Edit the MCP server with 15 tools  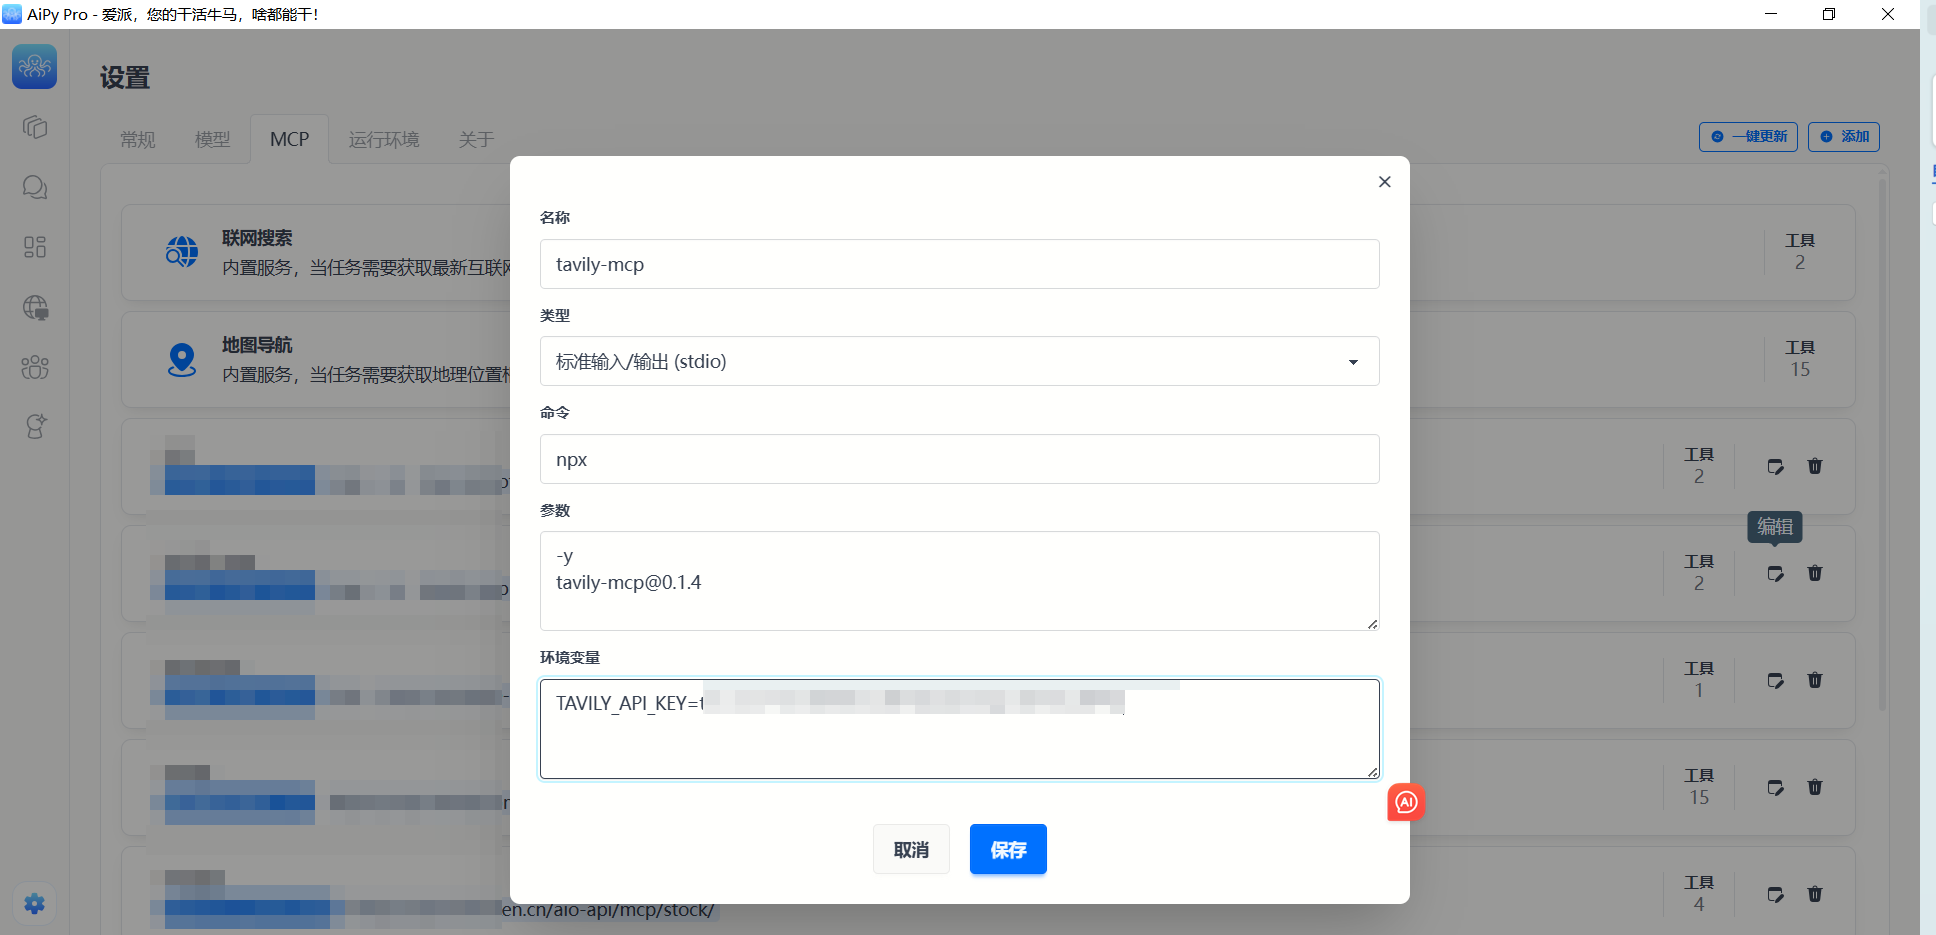[x=1775, y=788]
